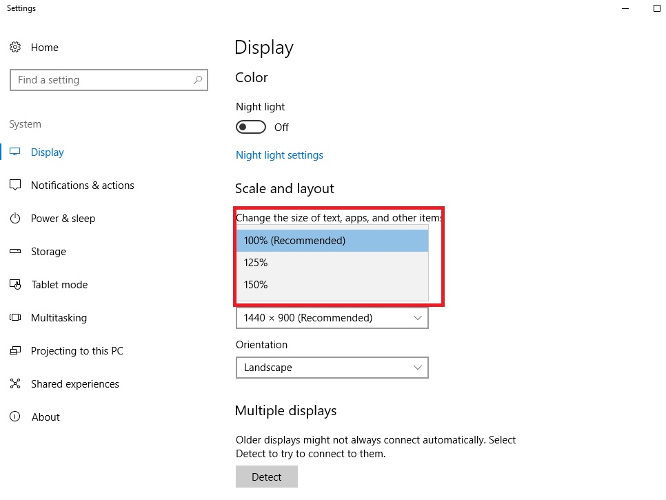Image resolution: width=666 pixels, height=500 pixels.
Task: Click the Home gear icon
Action: pyautogui.click(x=15, y=47)
